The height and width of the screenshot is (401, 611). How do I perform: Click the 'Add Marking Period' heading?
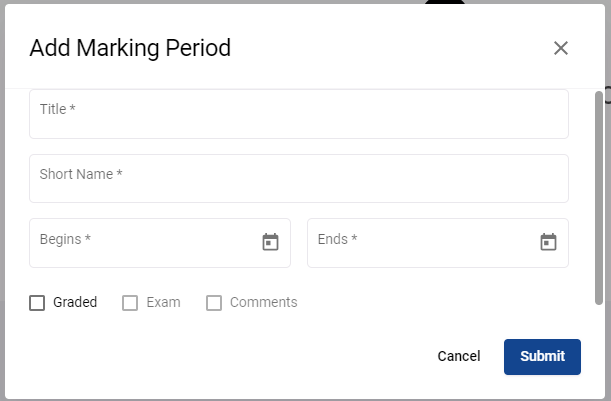tap(130, 48)
